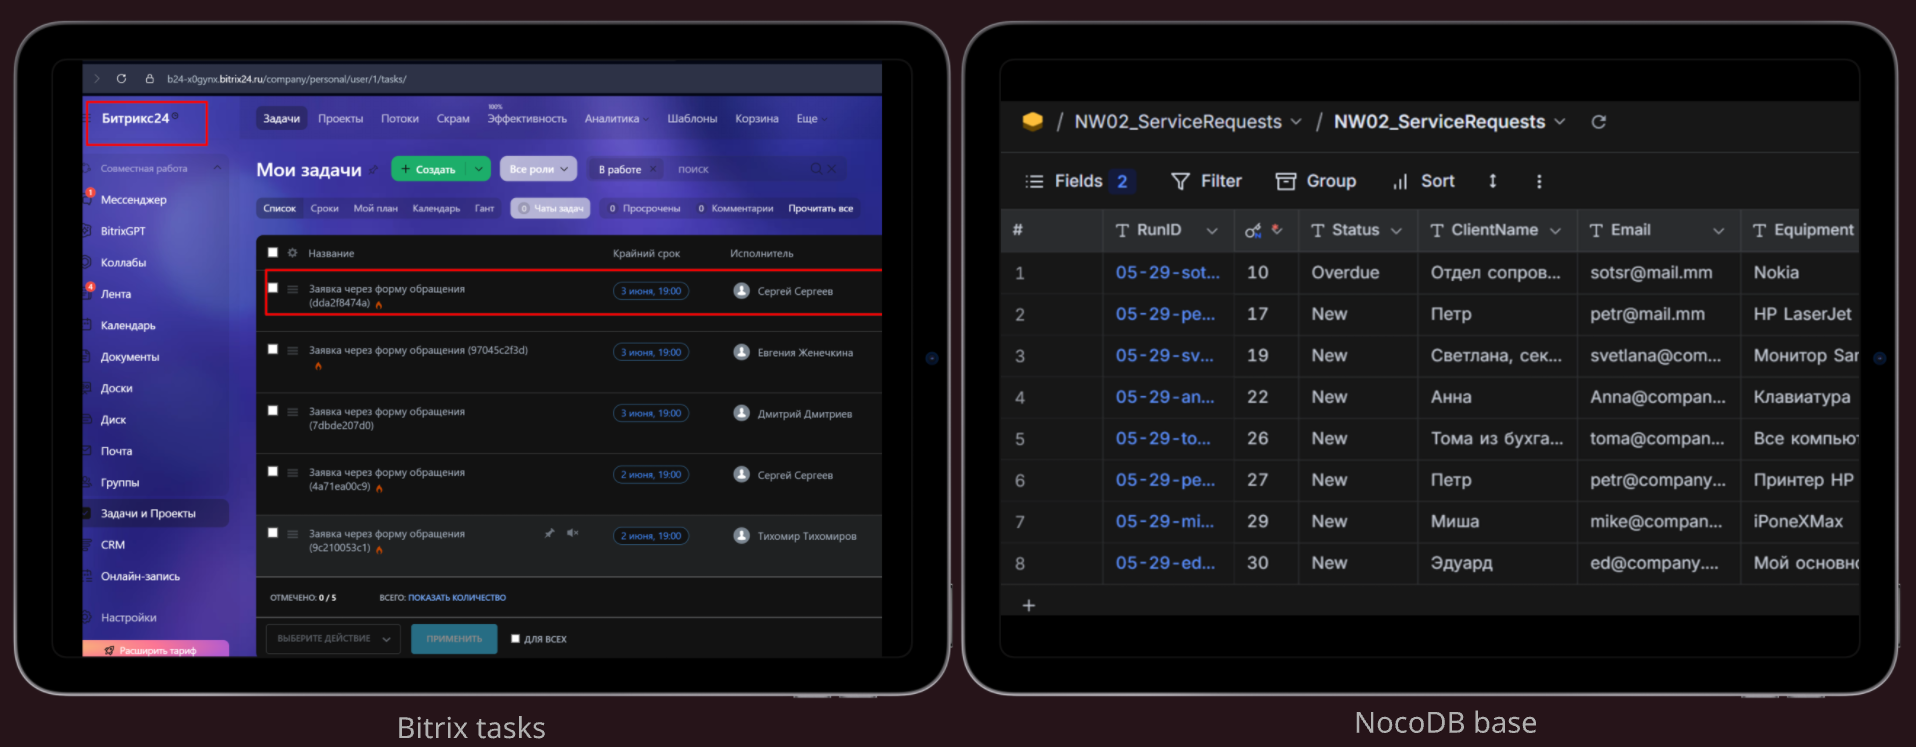Click avatar of Дмитрий Дмитриев
This screenshot has width=1916, height=747.
click(741, 413)
